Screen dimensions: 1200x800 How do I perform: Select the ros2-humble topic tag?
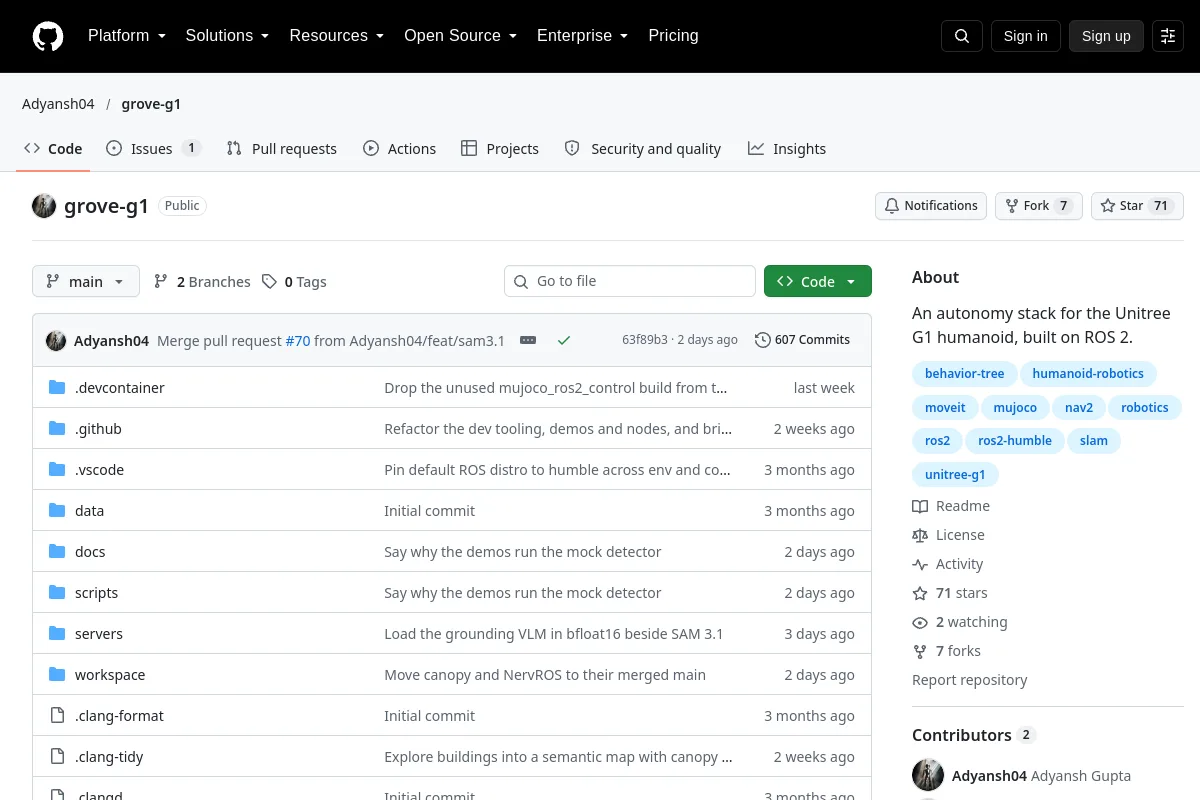[1015, 440]
